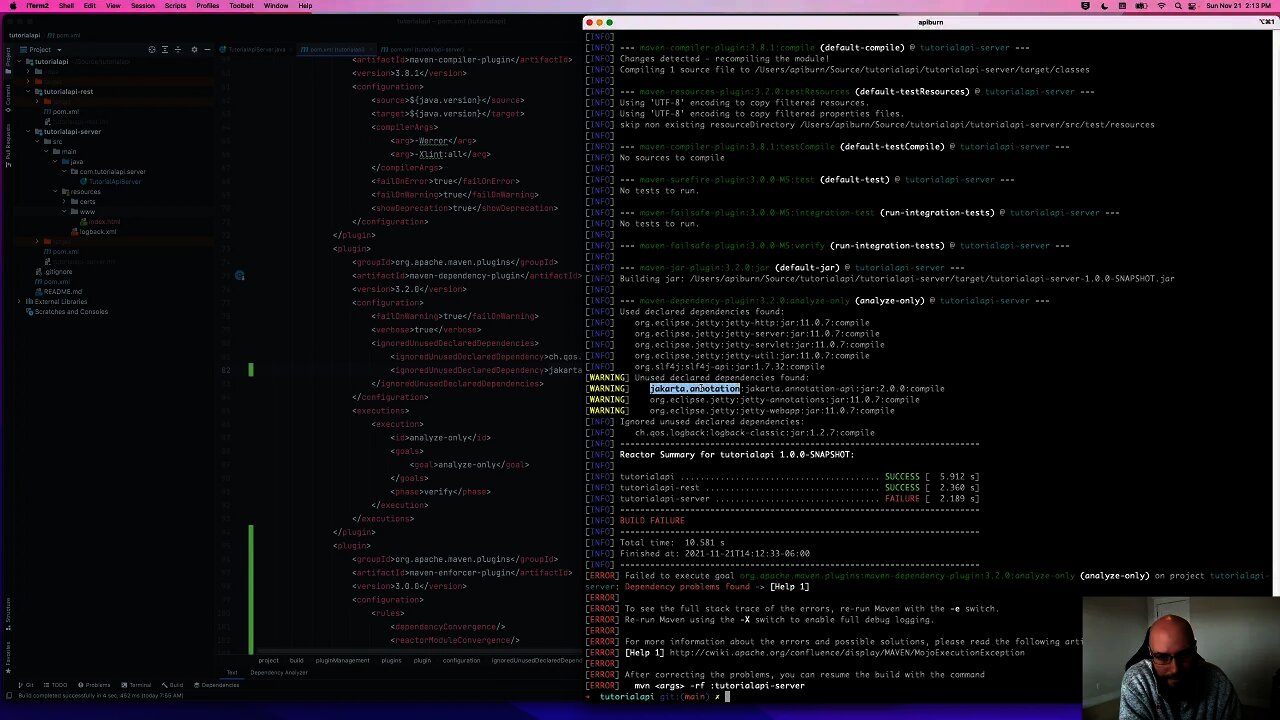Expand the External Libraries node
The height and width of the screenshot is (720, 1280).
(x=19, y=301)
